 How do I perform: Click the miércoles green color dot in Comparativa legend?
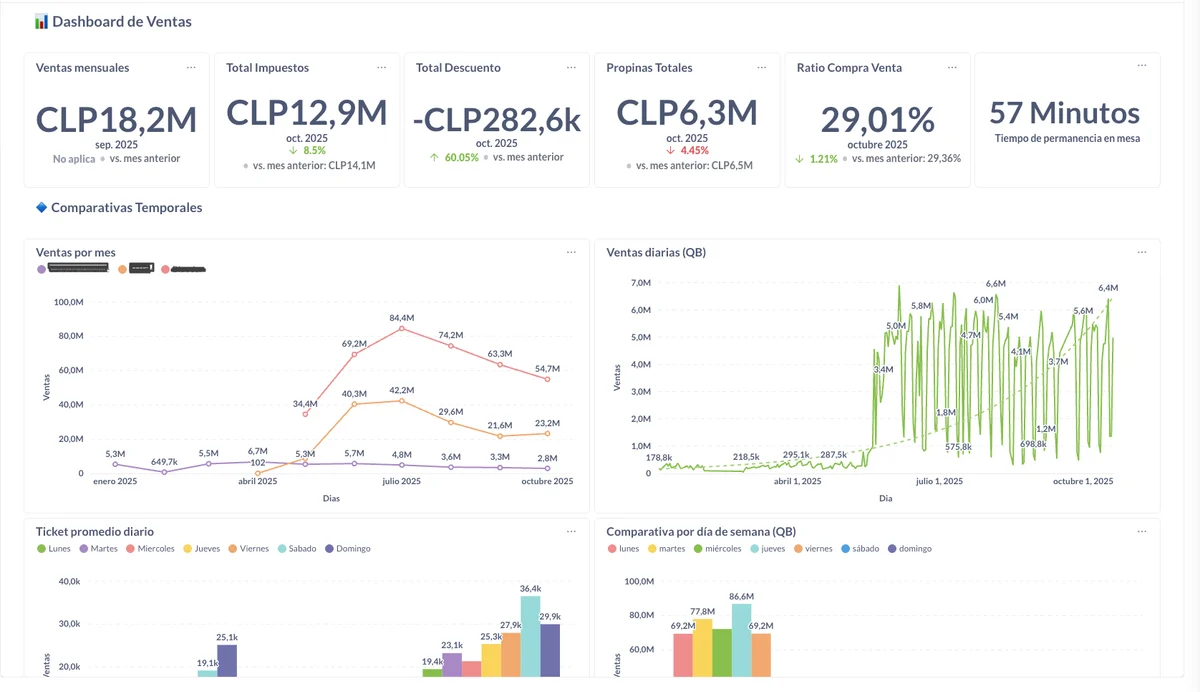coord(696,549)
